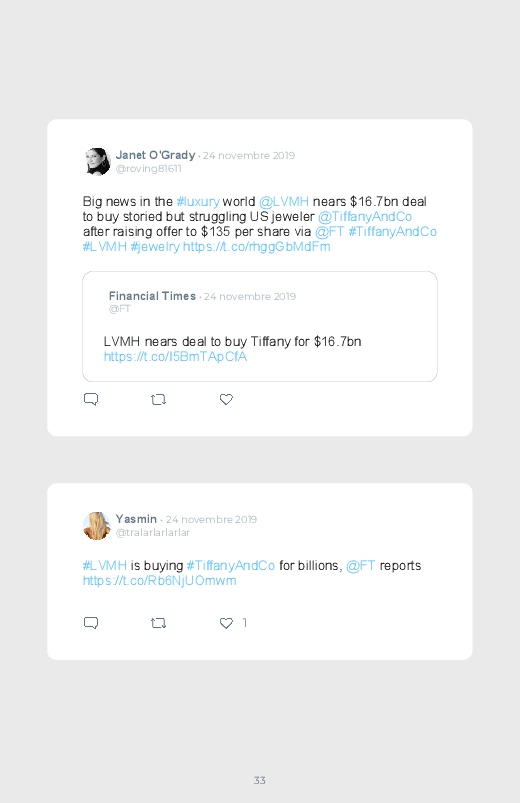Open the @roving81611 handle
Screen dimensions: 520x803
(x=149, y=168)
